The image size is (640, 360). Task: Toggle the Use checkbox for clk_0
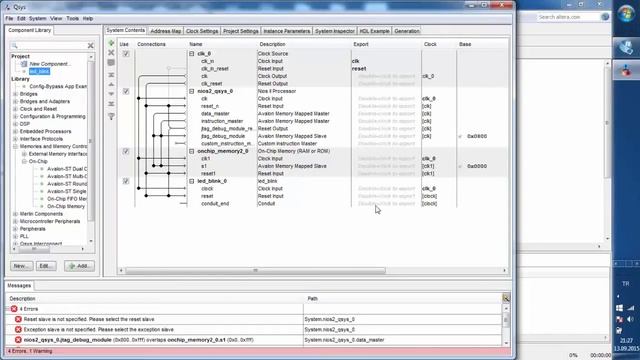pos(126,53)
